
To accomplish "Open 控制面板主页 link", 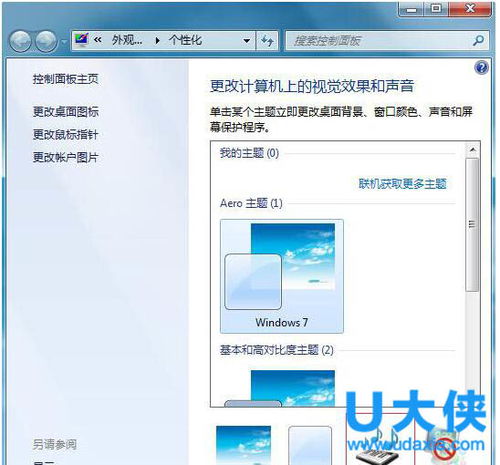I will click(66, 79).
